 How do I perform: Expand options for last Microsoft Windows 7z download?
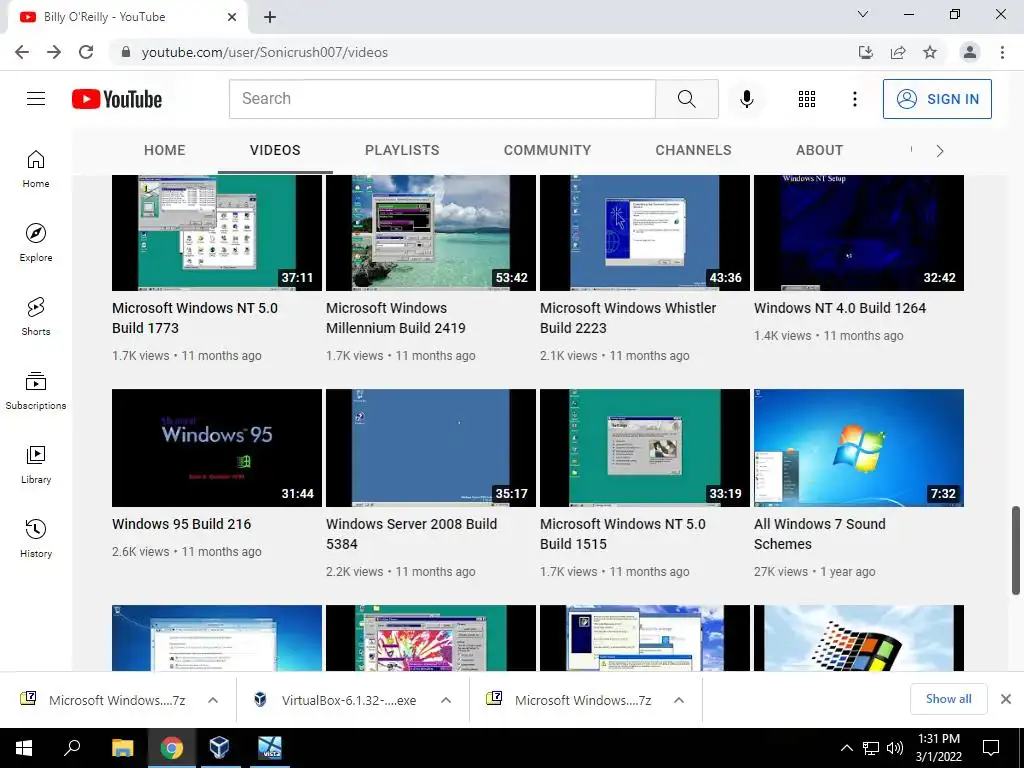tap(679, 700)
